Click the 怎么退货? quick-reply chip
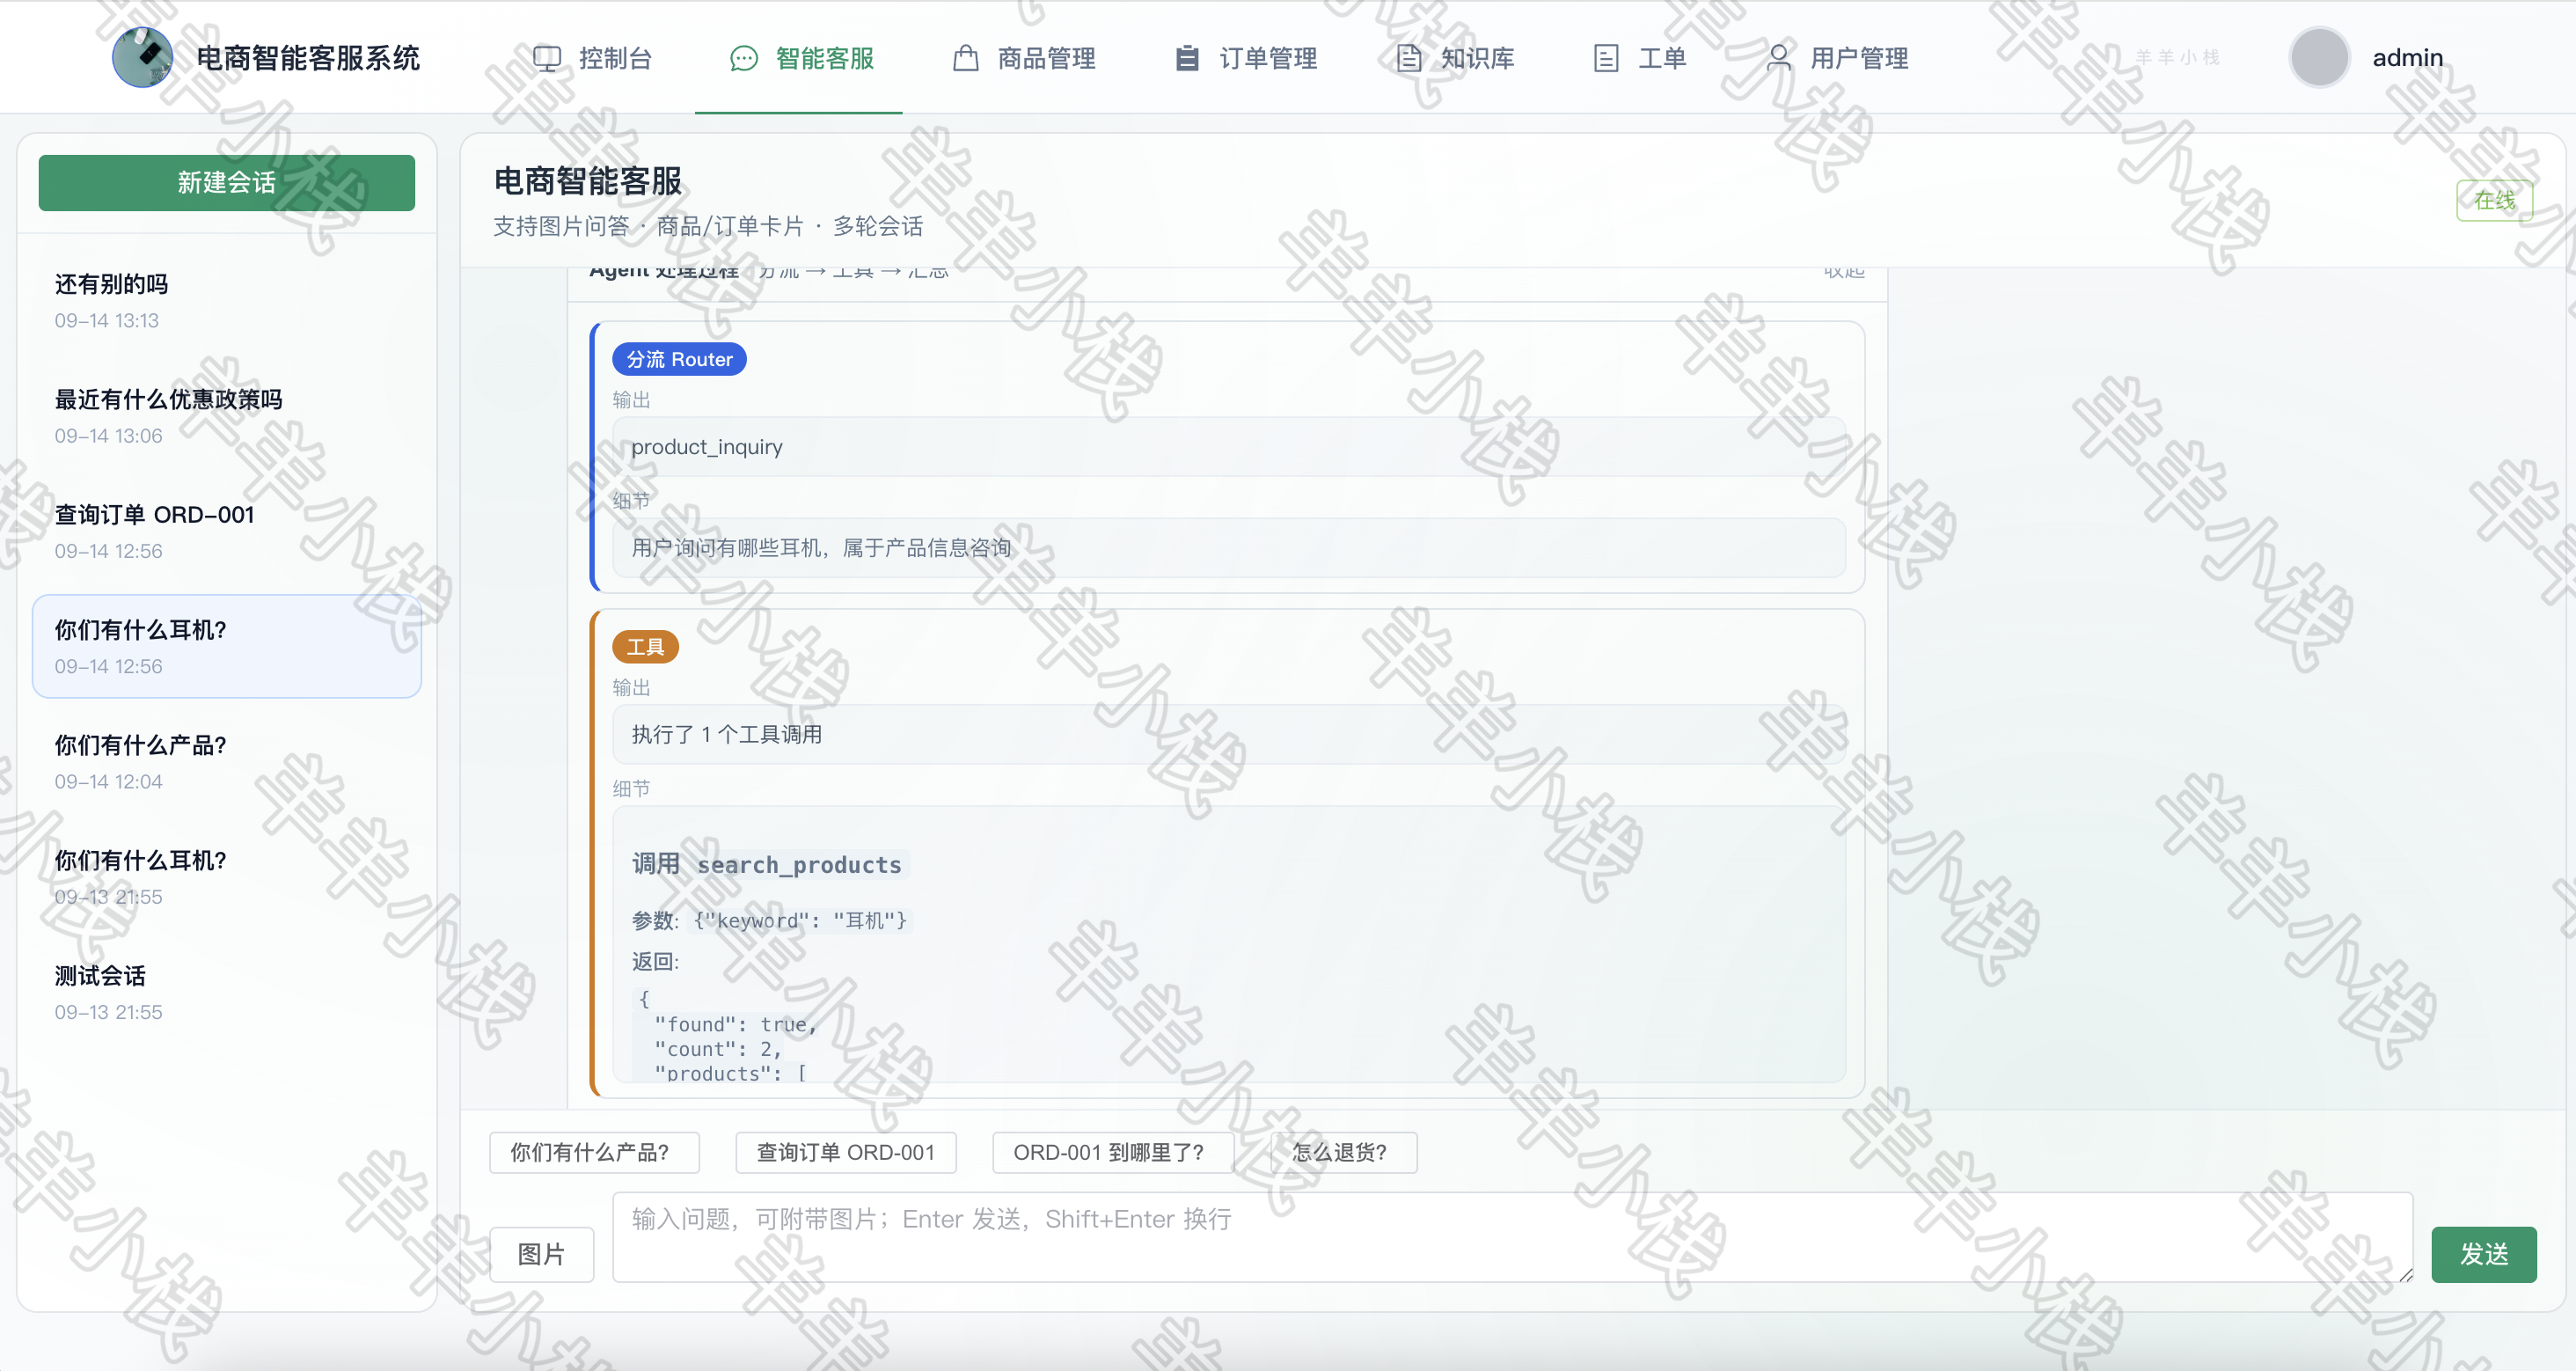The height and width of the screenshot is (1371, 2576). 1343,1153
